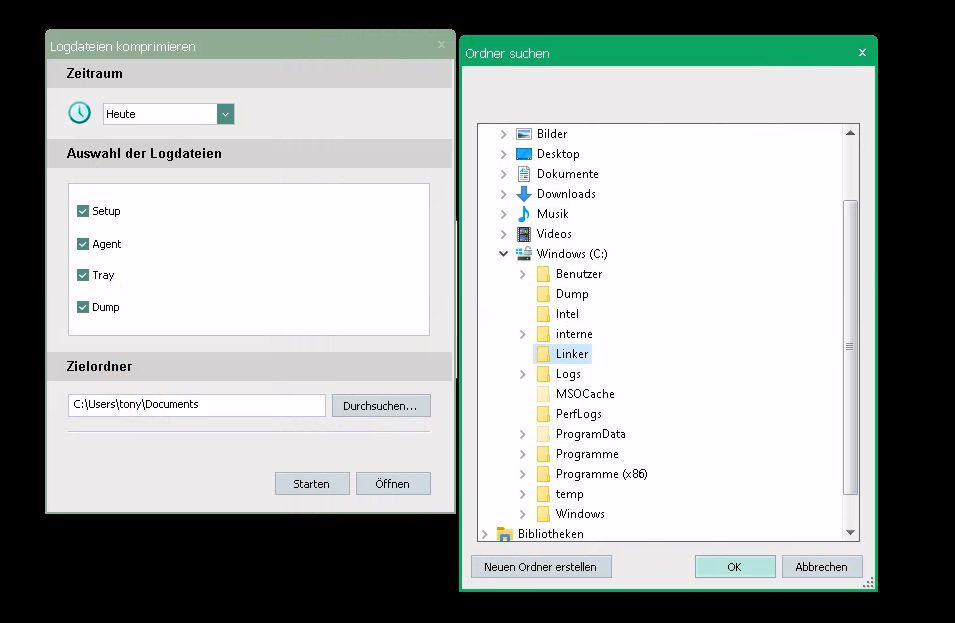
Task: Click the Durchsuchen... browse button
Action: (x=381, y=406)
